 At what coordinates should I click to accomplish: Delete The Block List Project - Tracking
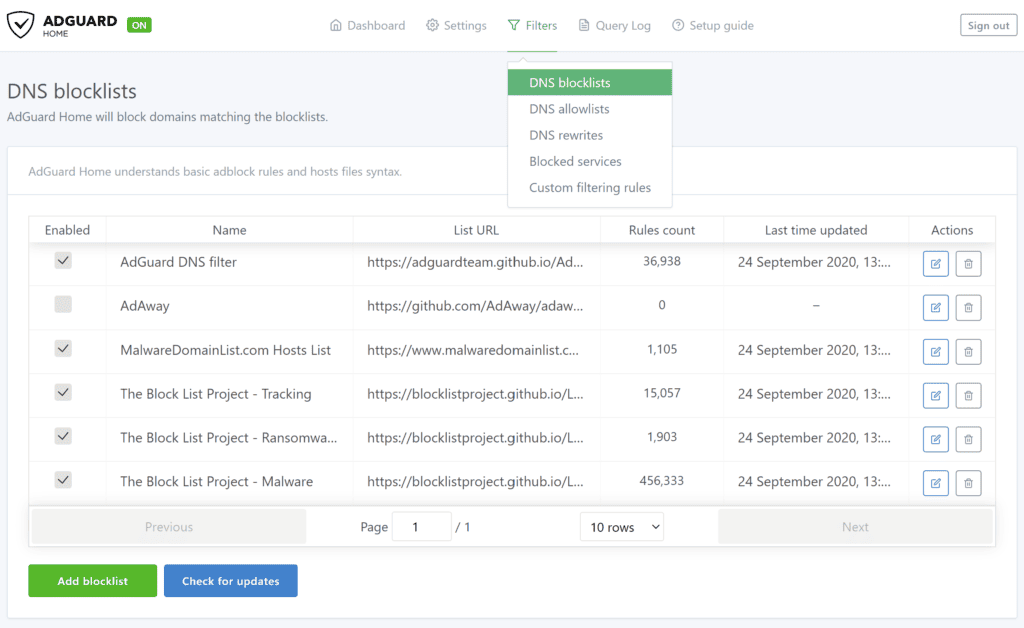(968, 396)
